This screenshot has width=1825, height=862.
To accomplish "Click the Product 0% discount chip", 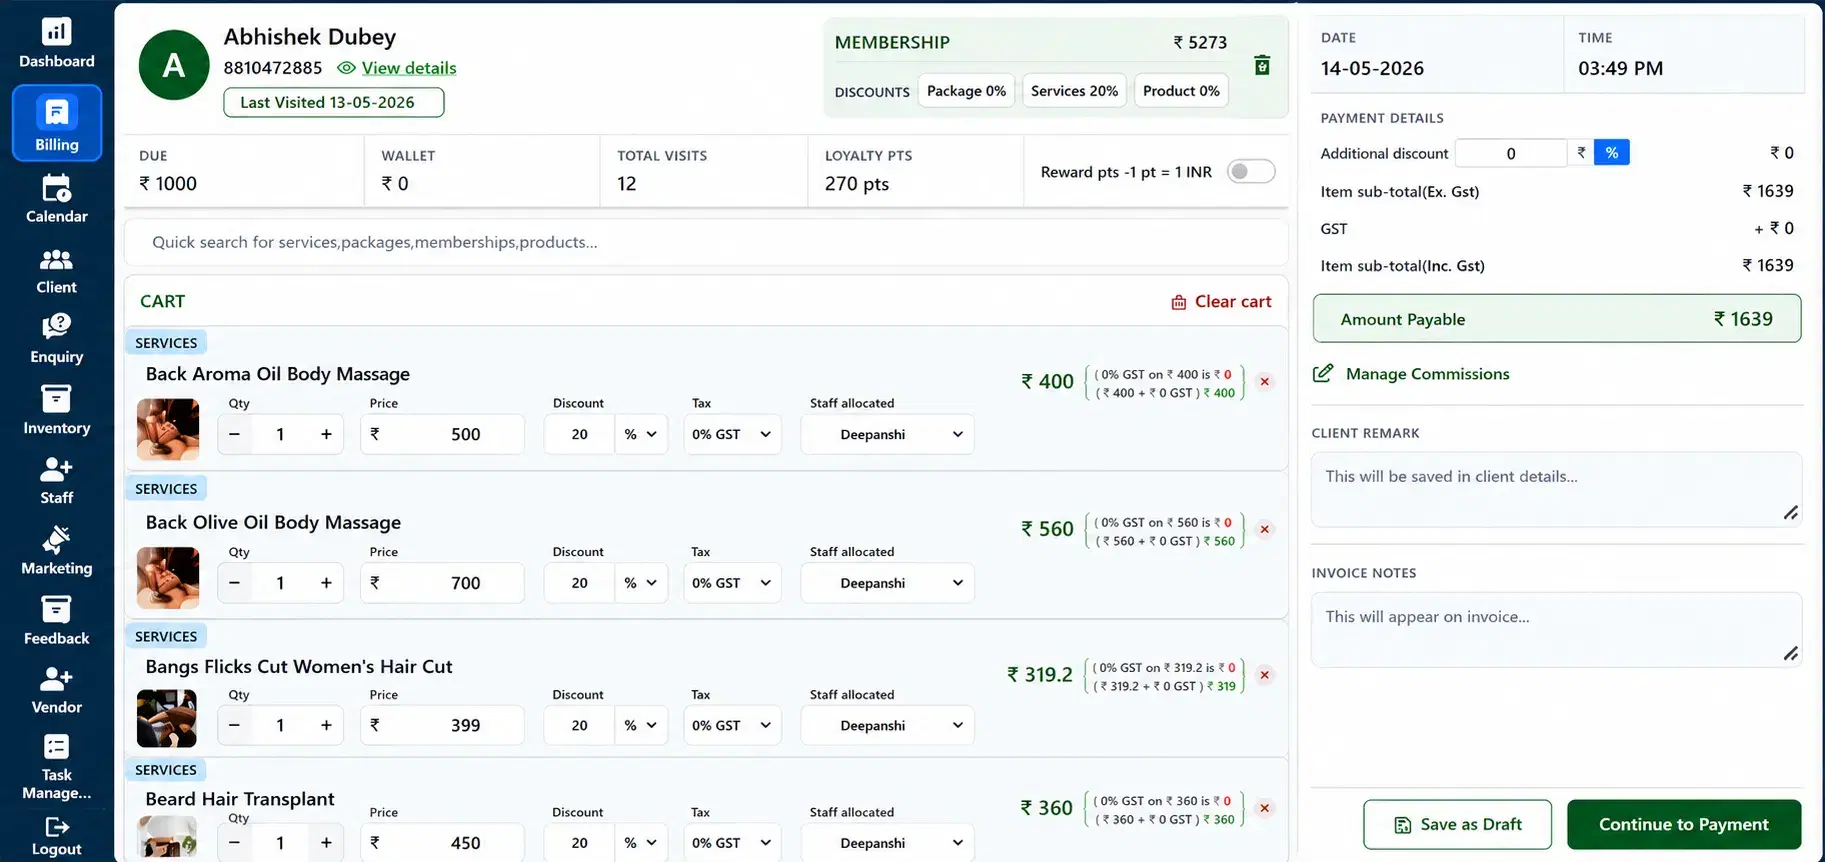I will tap(1181, 91).
